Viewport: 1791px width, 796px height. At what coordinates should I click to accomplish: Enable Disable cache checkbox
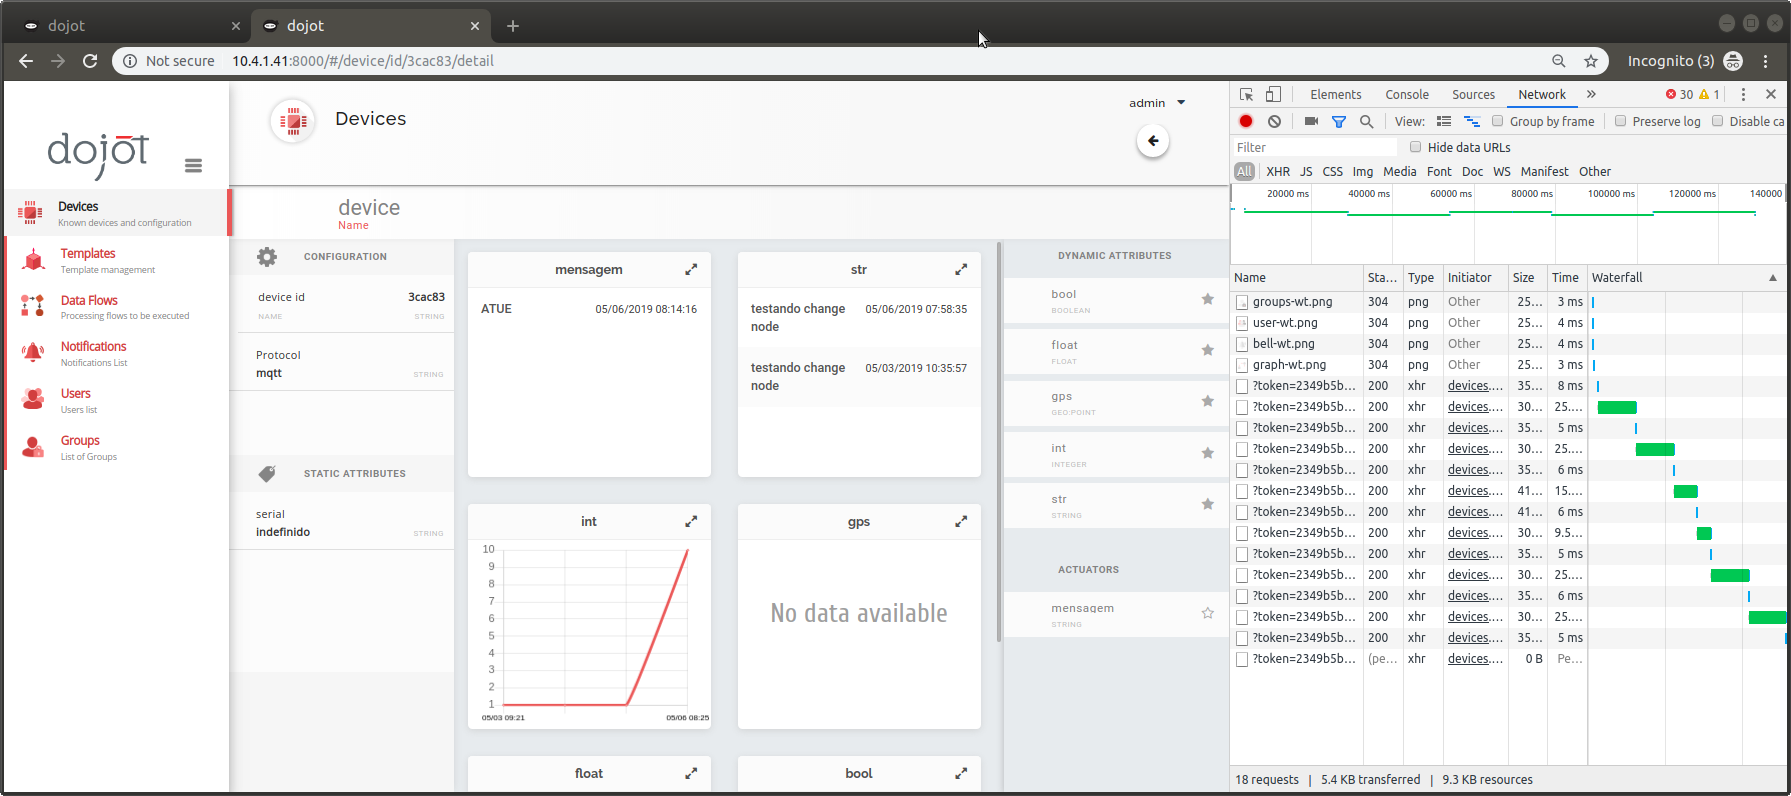tap(1718, 121)
